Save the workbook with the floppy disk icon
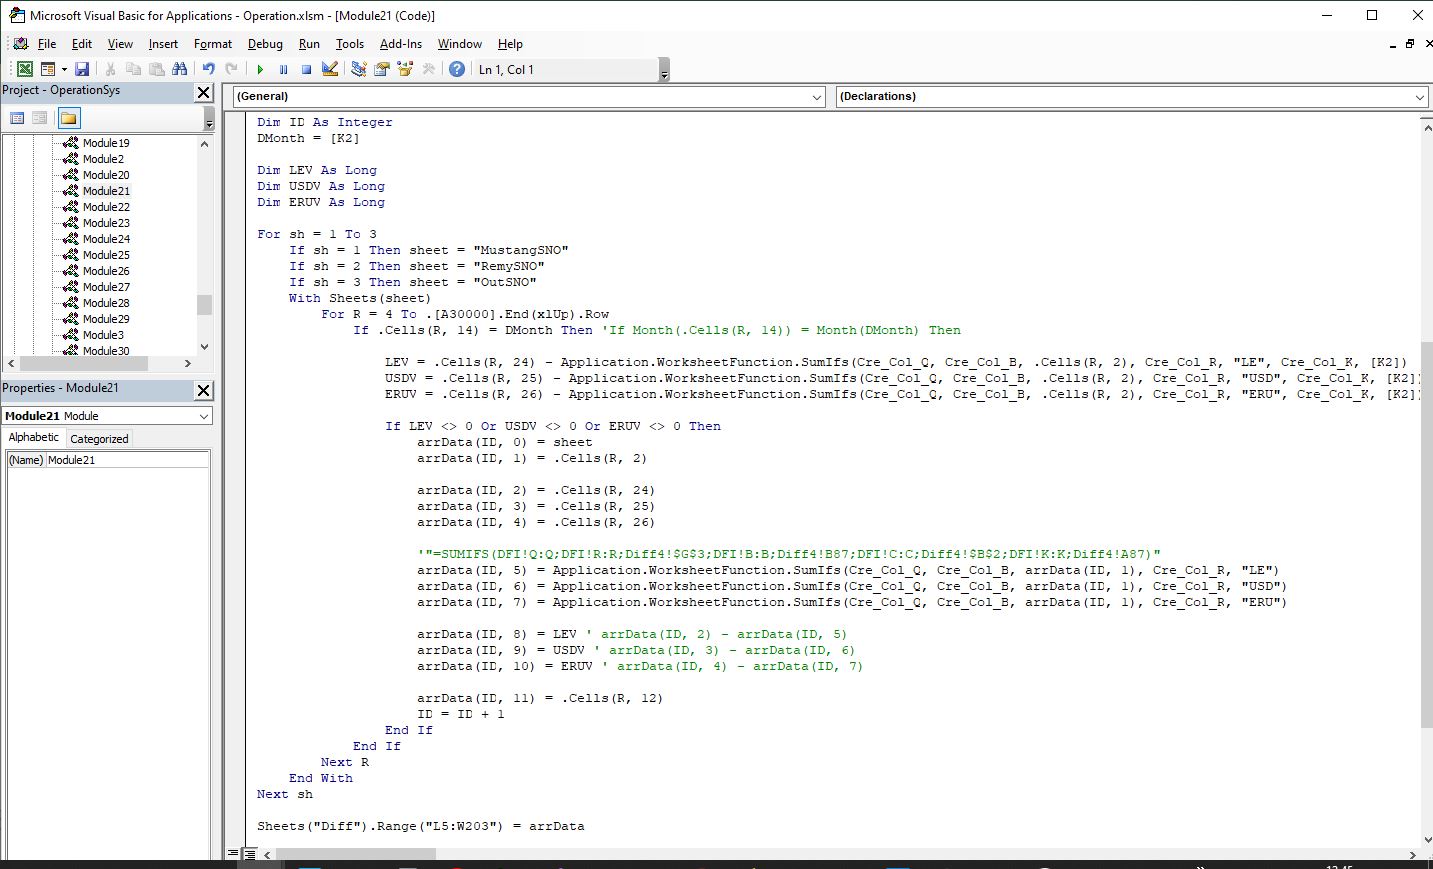Screen dimensions: 1433x869 pyautogui.click(x=82, y=69)
